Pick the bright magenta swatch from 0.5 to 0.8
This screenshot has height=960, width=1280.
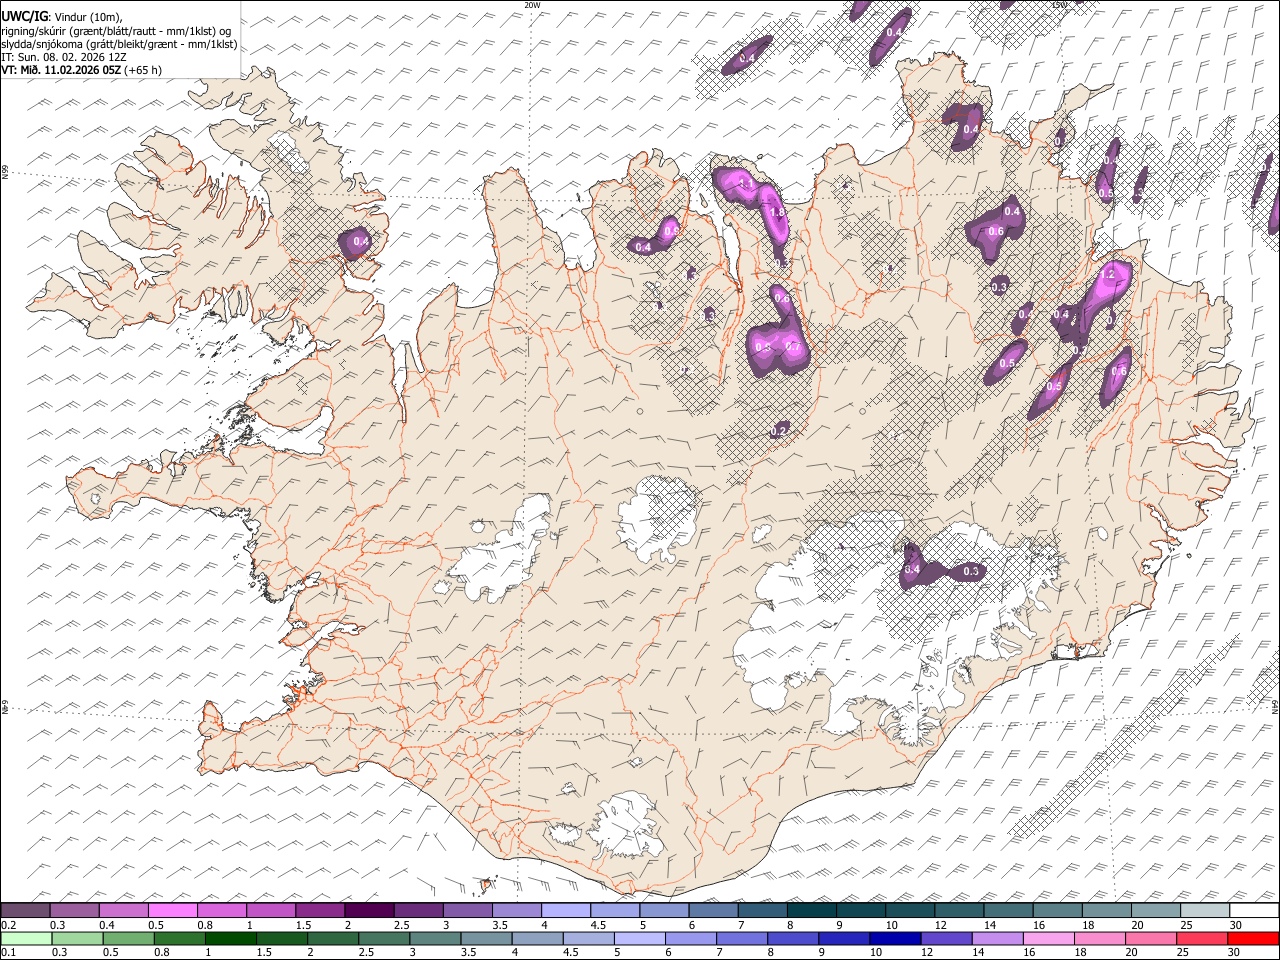[173, 911]
